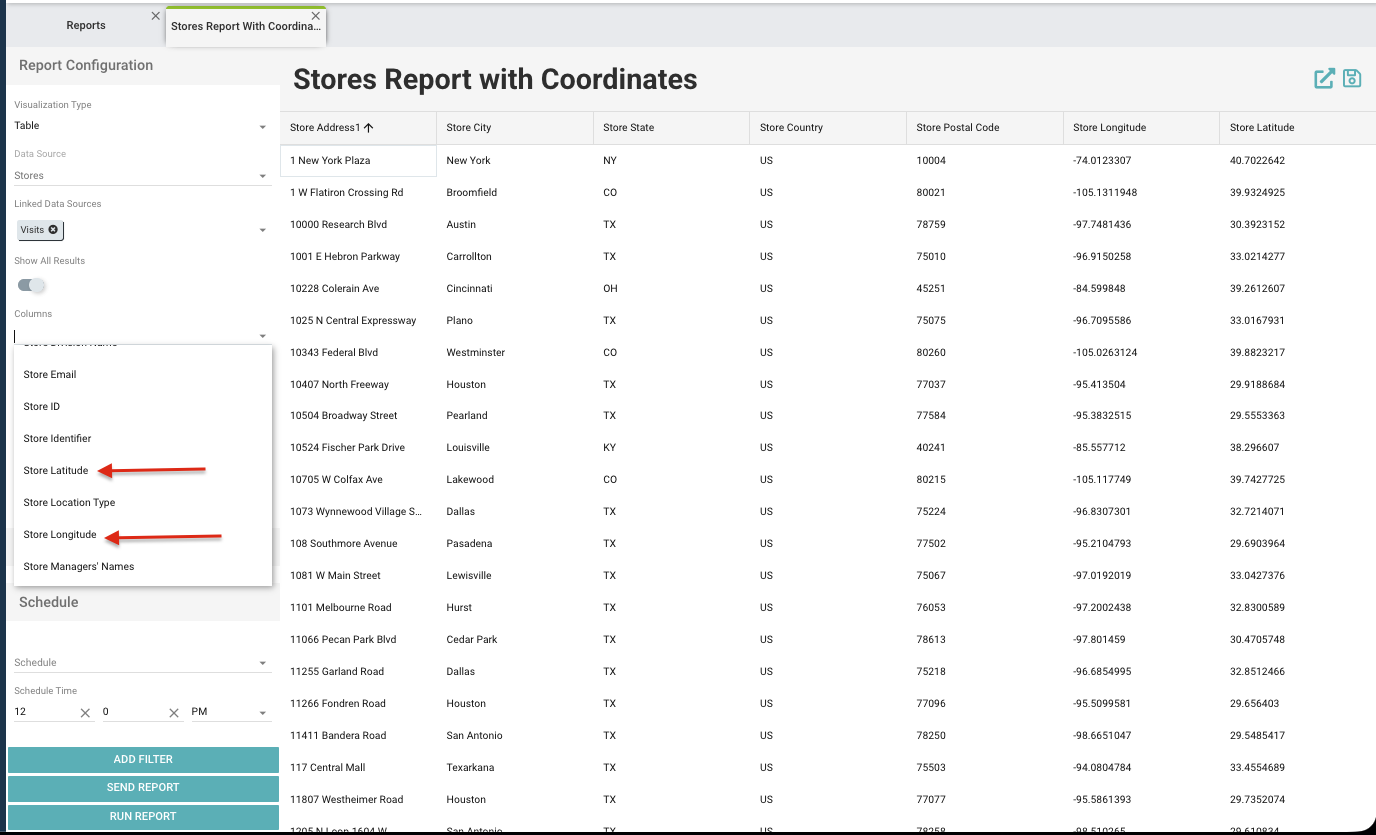The height and width of the screenshot is (835, 1376).
Task: Click latitude value 29.656403
Action: click(1298, 704)
